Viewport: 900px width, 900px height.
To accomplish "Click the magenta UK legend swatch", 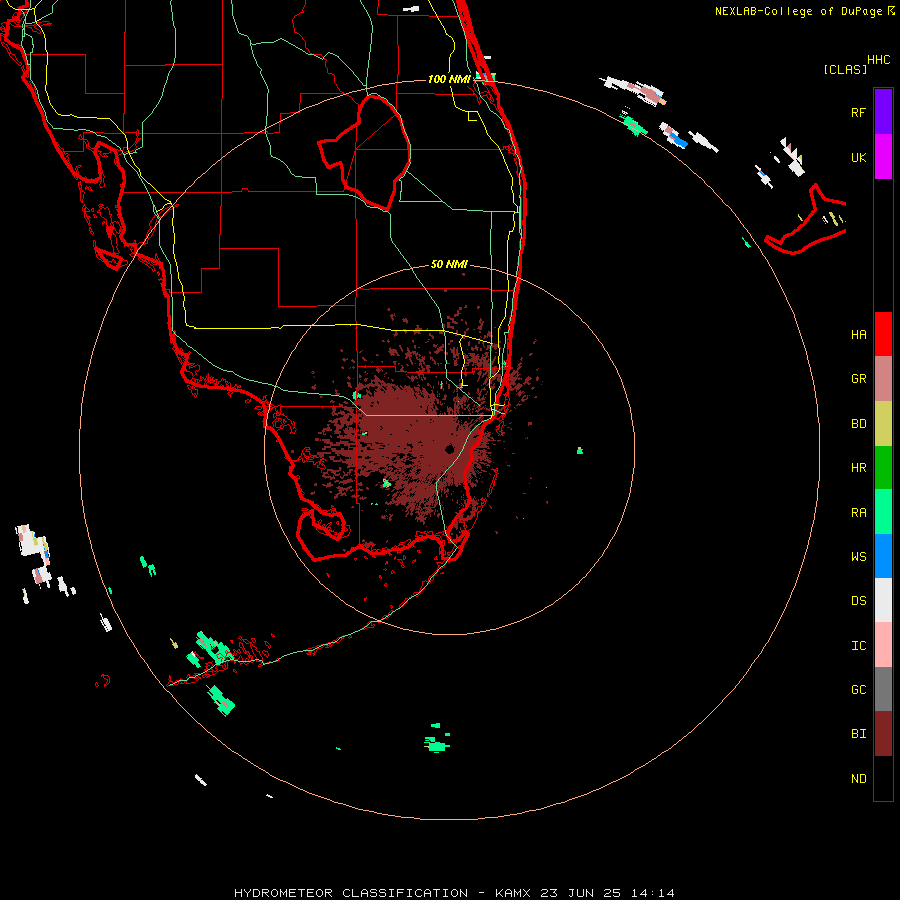I will tap(883, 157).
